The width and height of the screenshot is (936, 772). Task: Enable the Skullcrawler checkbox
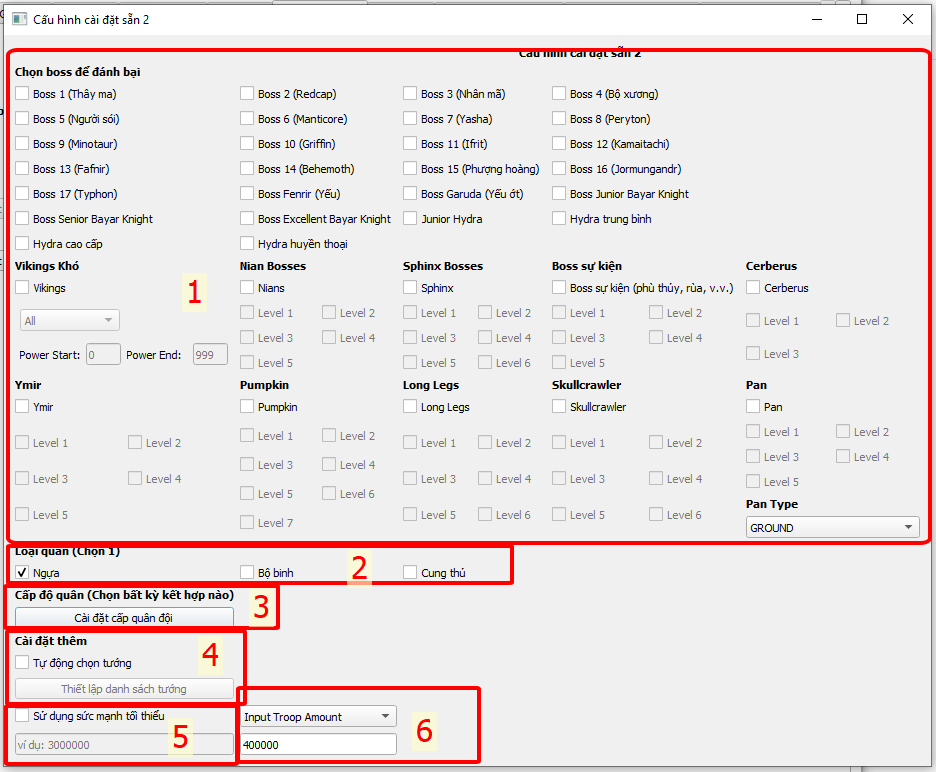(x=559, y=407)
